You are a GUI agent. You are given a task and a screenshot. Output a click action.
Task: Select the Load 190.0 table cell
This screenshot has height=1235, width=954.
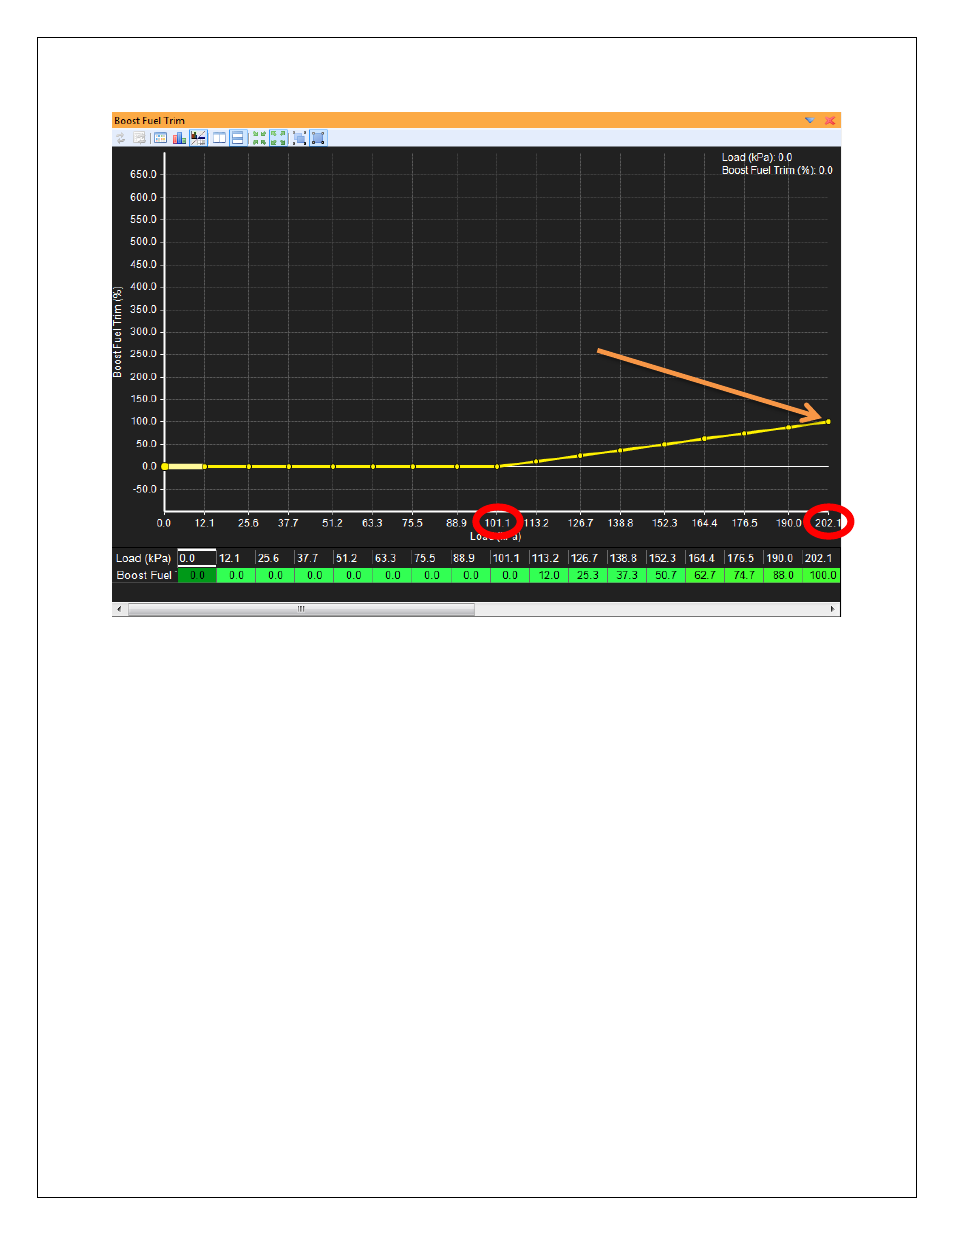coord(783,558)
